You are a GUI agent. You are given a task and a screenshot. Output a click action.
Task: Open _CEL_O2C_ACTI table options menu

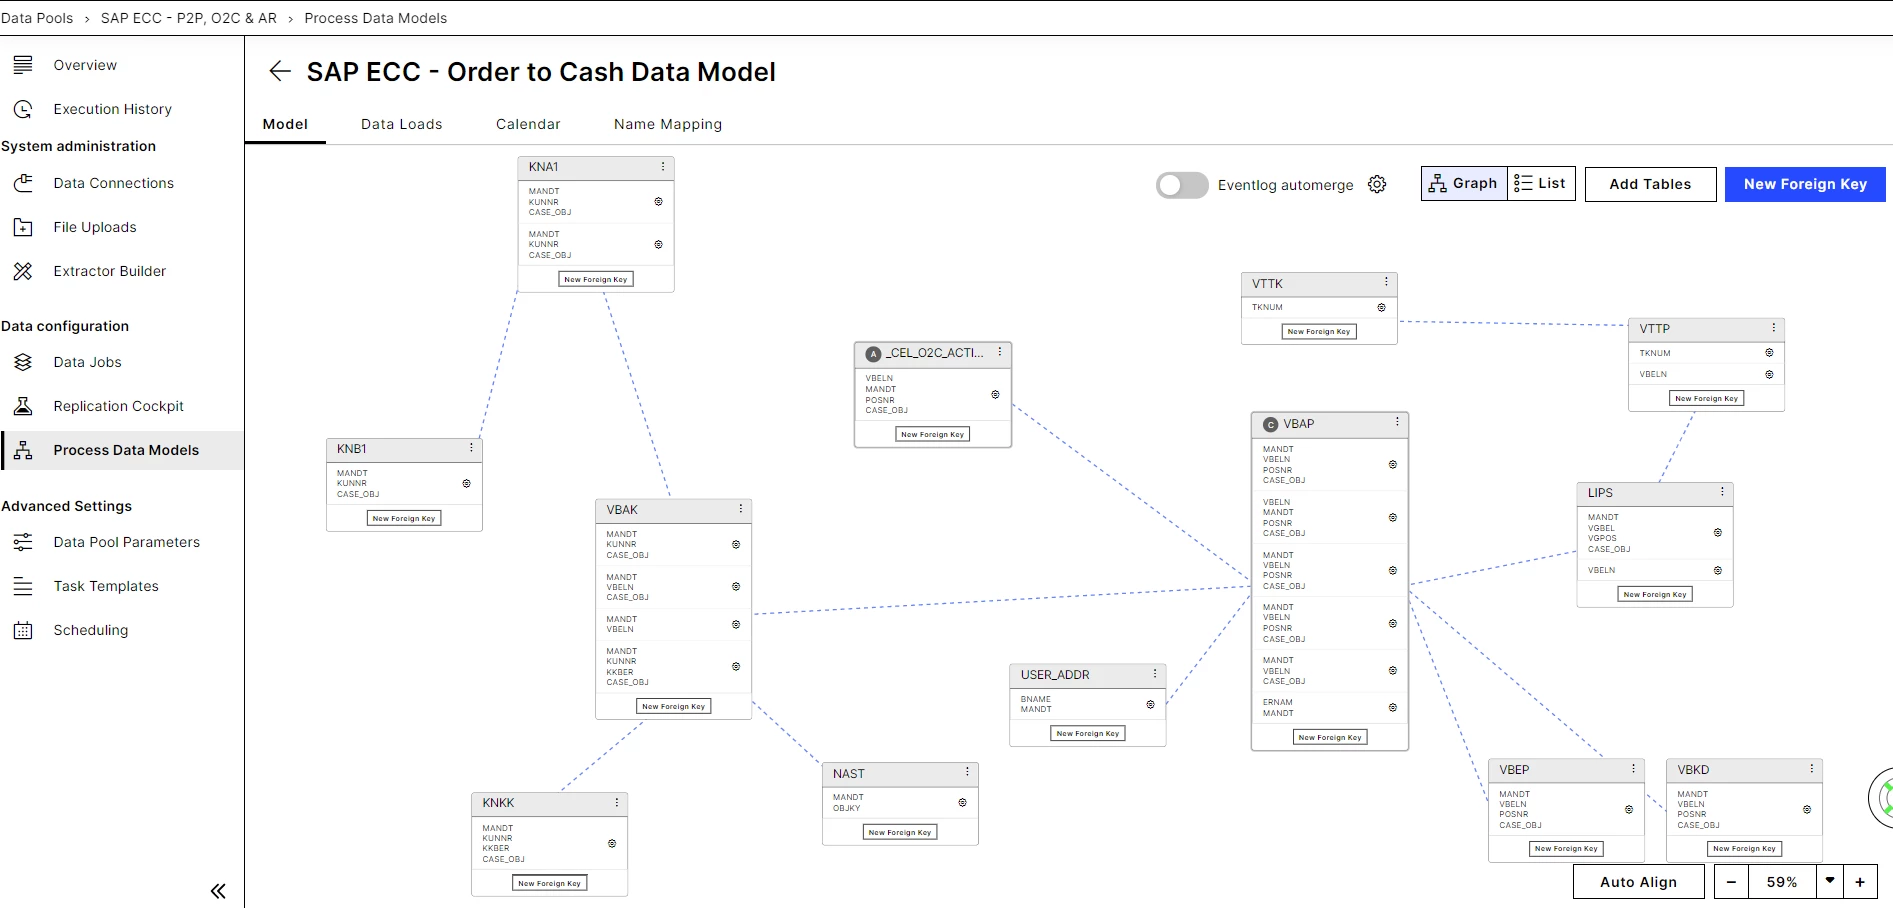click(x=999, y=352)
